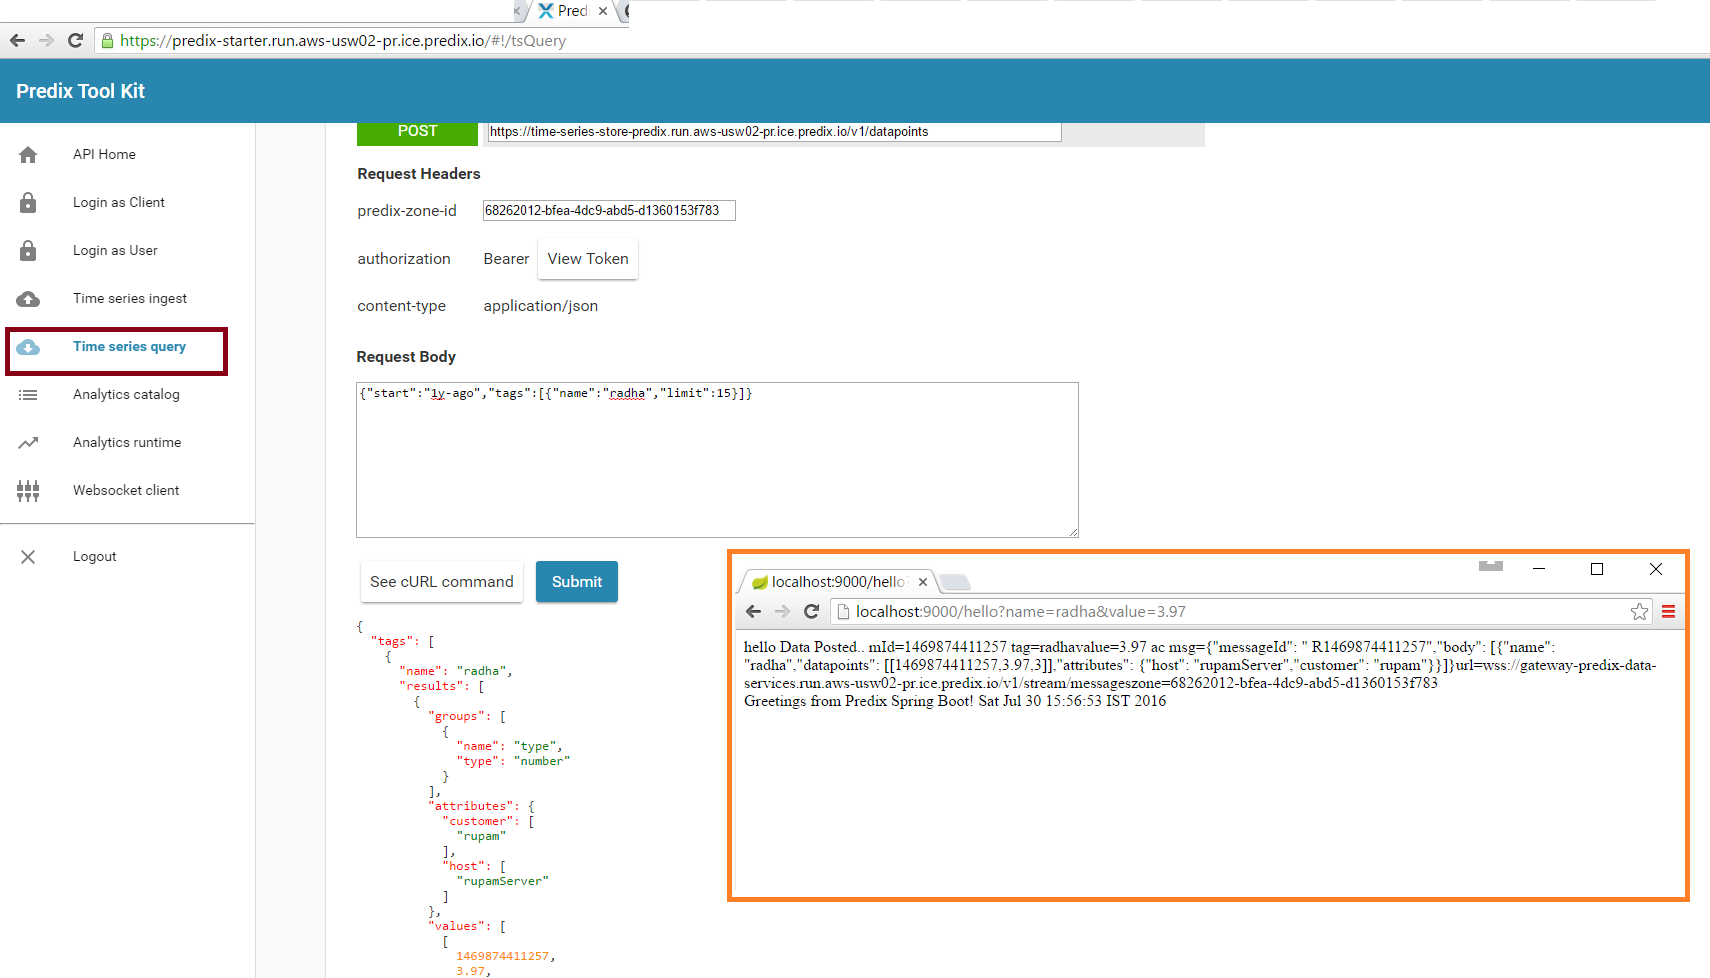Reload the localhost:9000 page
Viewport: 1710px width, 978px height.
(812, 611)
